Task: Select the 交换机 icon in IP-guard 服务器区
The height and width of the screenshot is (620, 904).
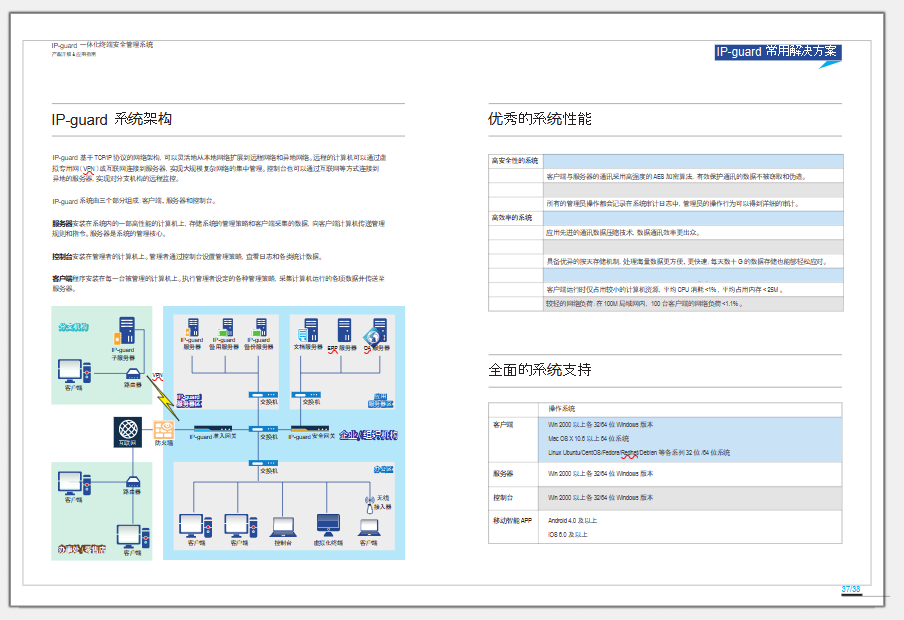Action: click(x=263, y=395)
